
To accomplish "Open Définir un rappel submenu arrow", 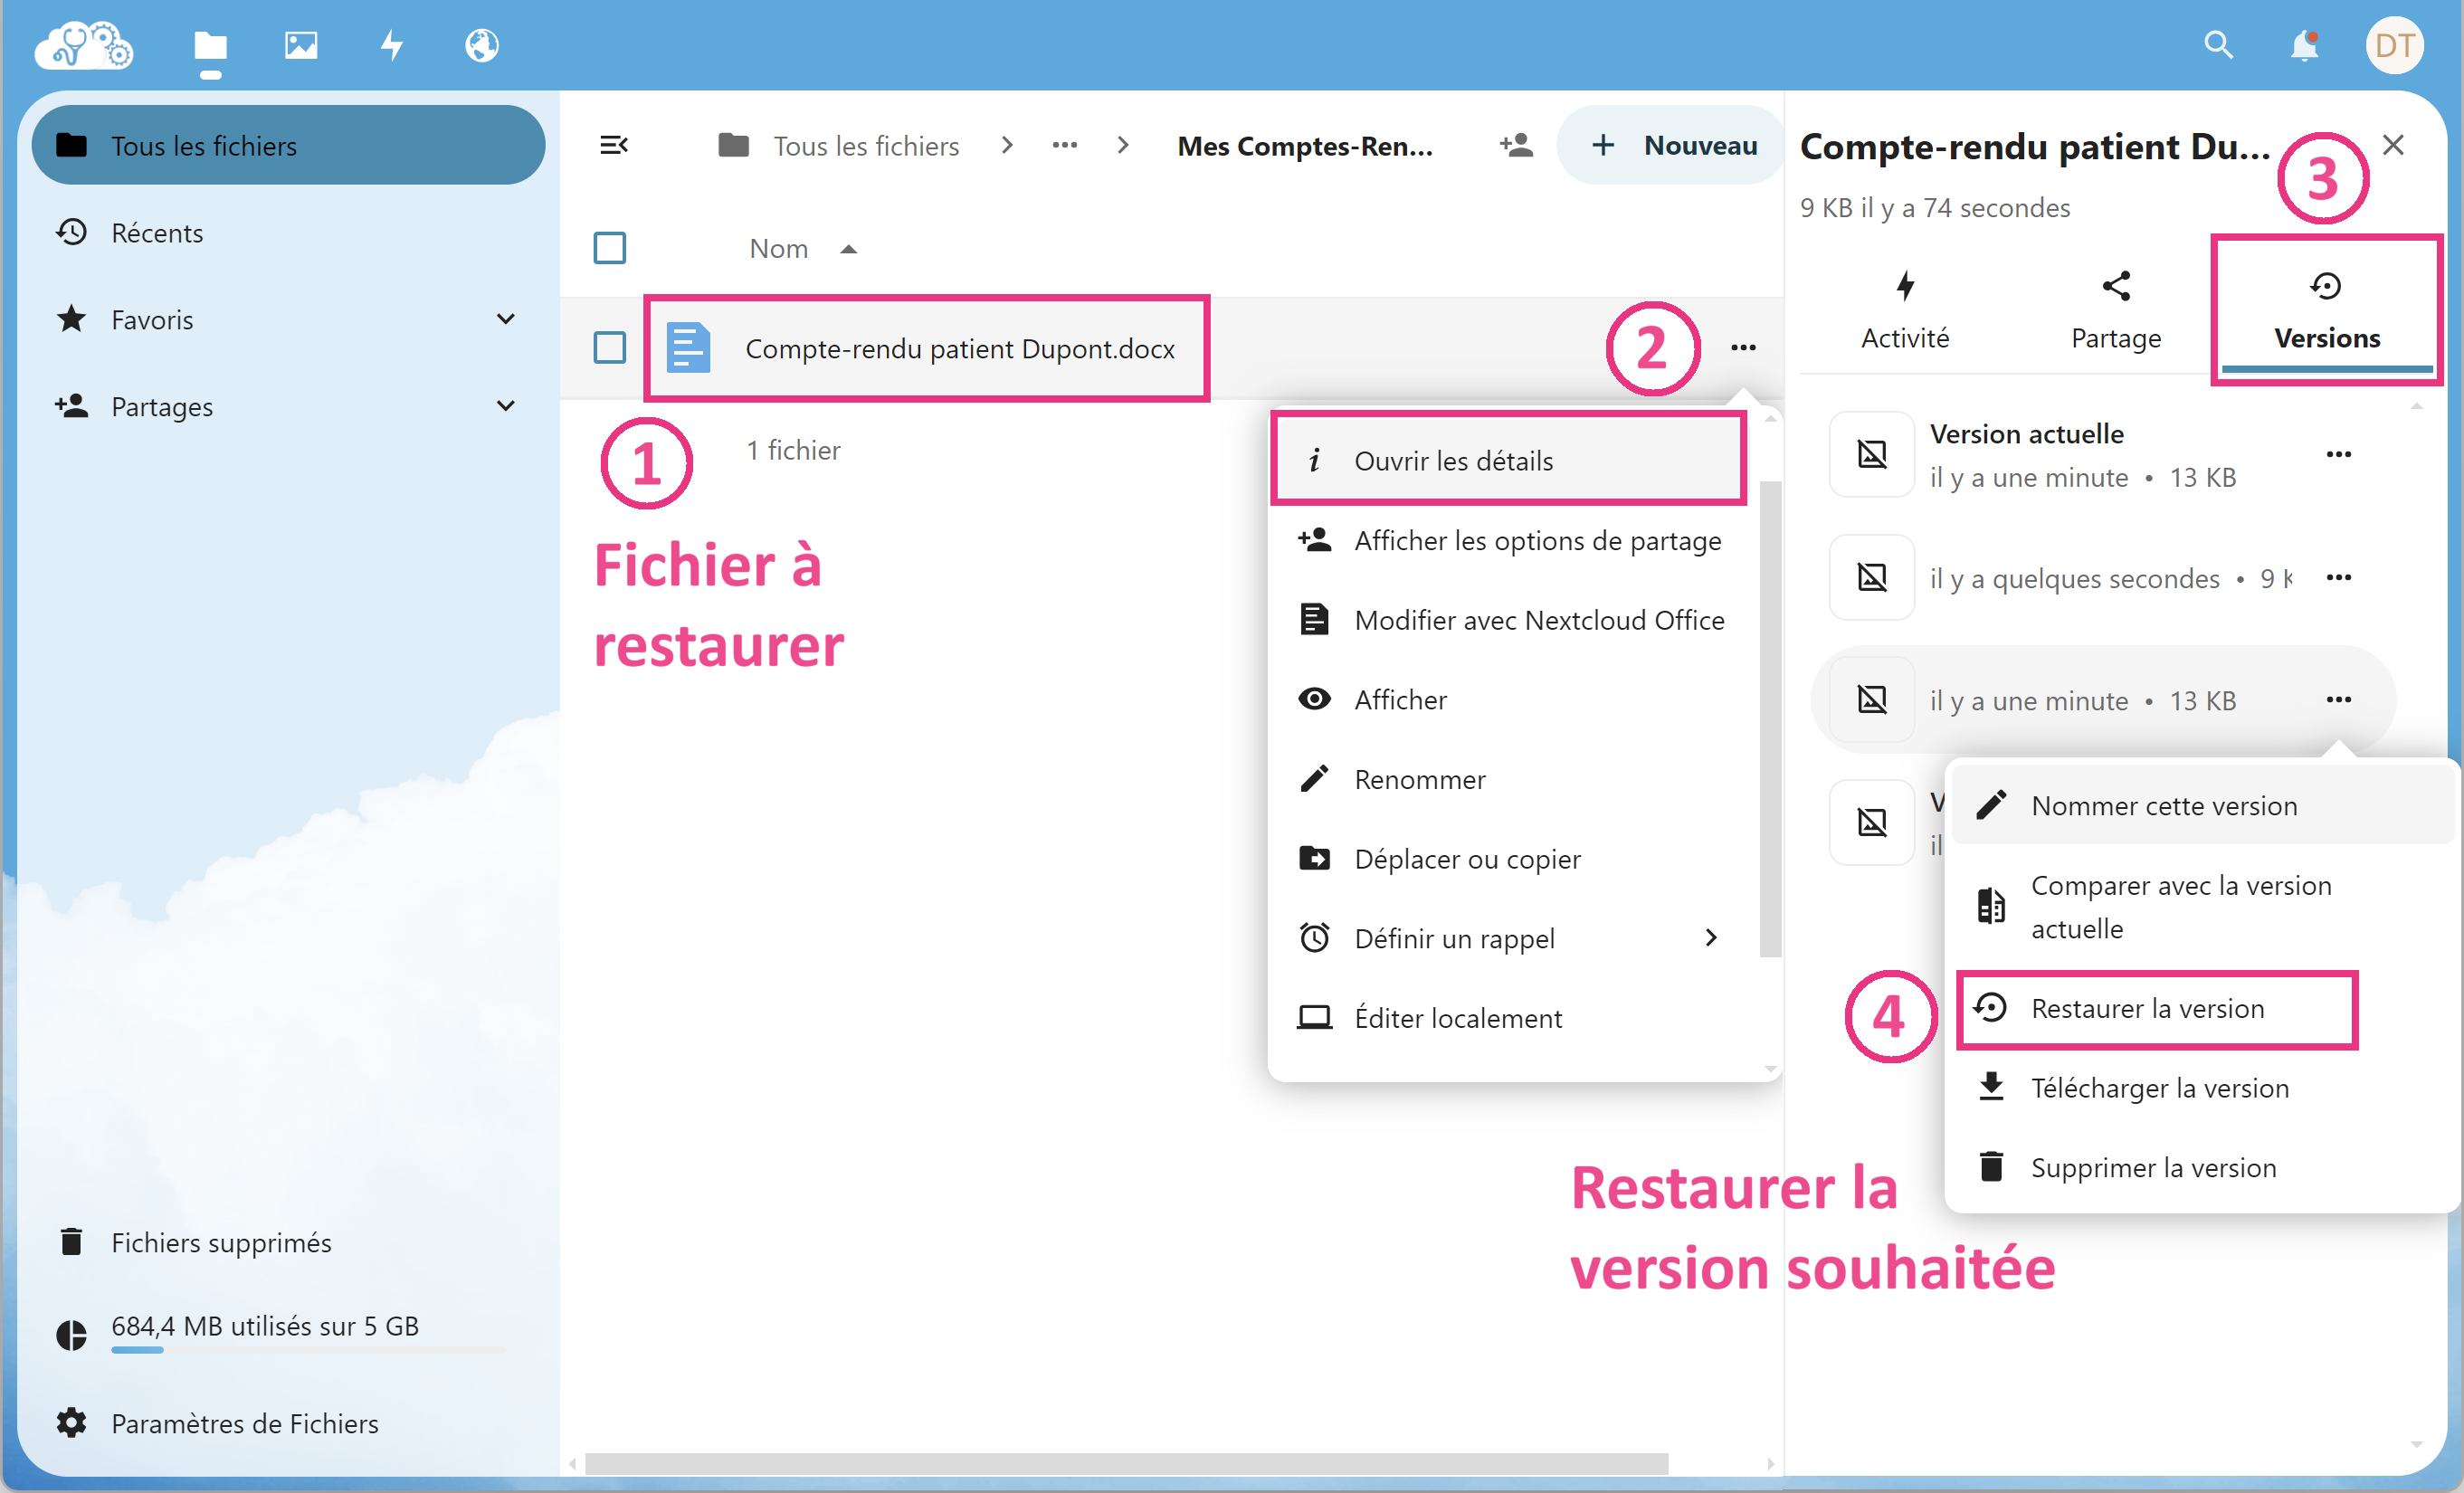I will 1711,938.
